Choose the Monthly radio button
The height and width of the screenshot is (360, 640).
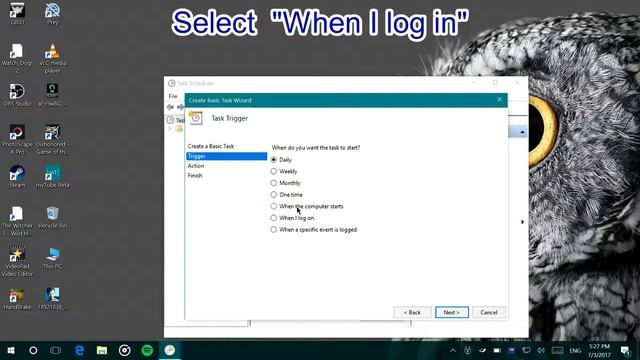coord(285,183)
